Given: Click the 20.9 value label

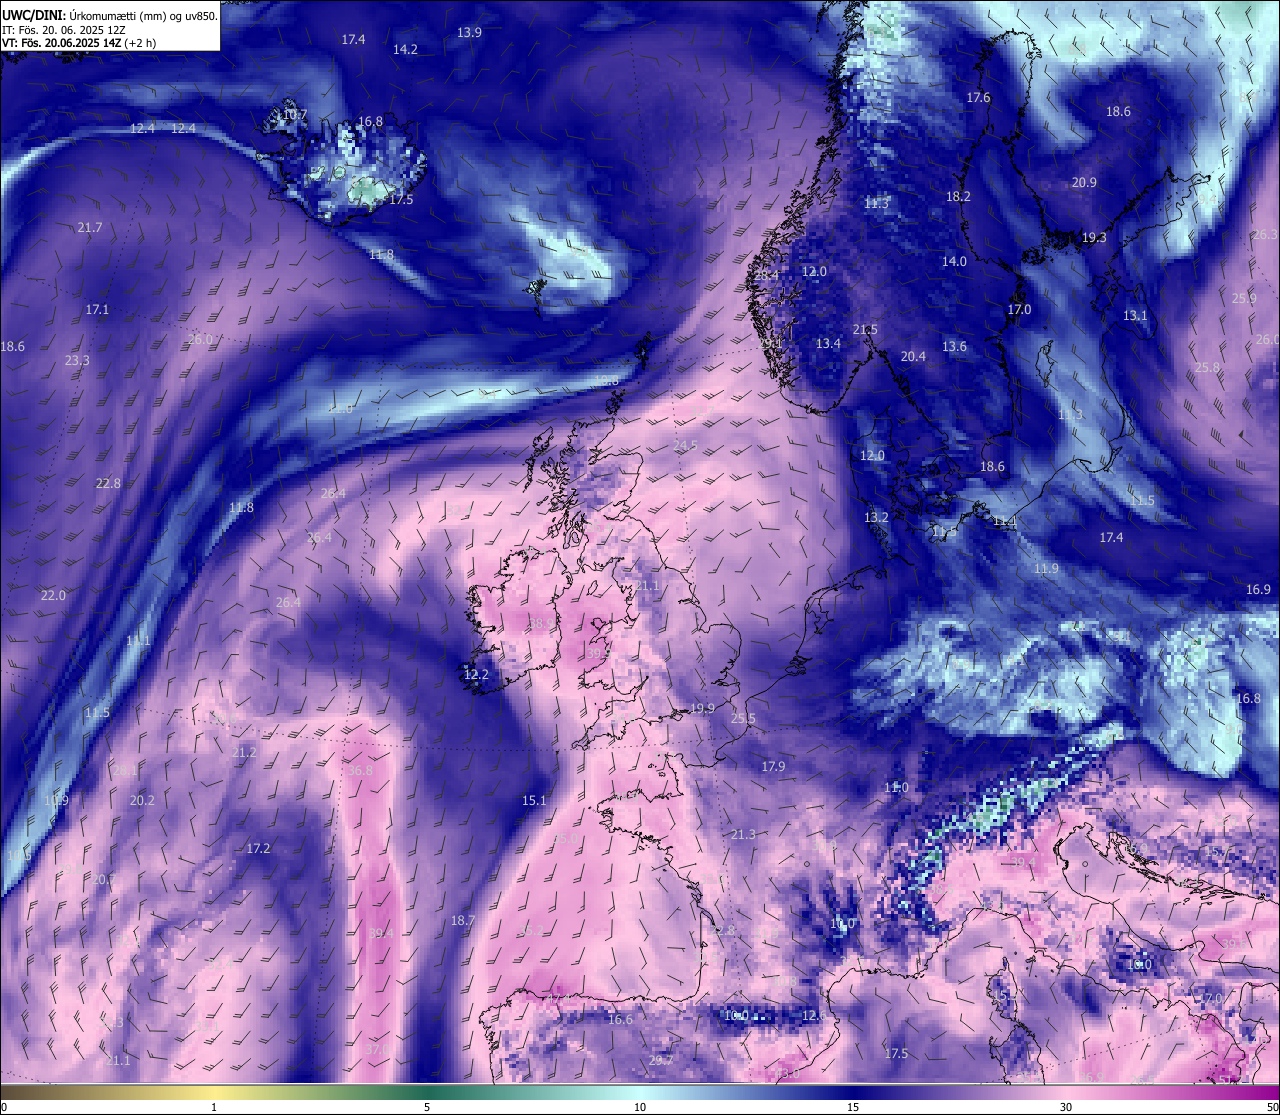Looking at the screenshot, I should click(x=1084, y=183).
